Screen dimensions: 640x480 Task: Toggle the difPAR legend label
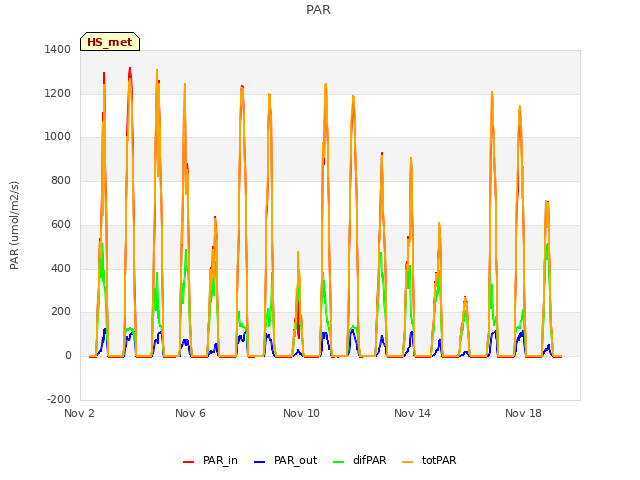click(369, 460)
